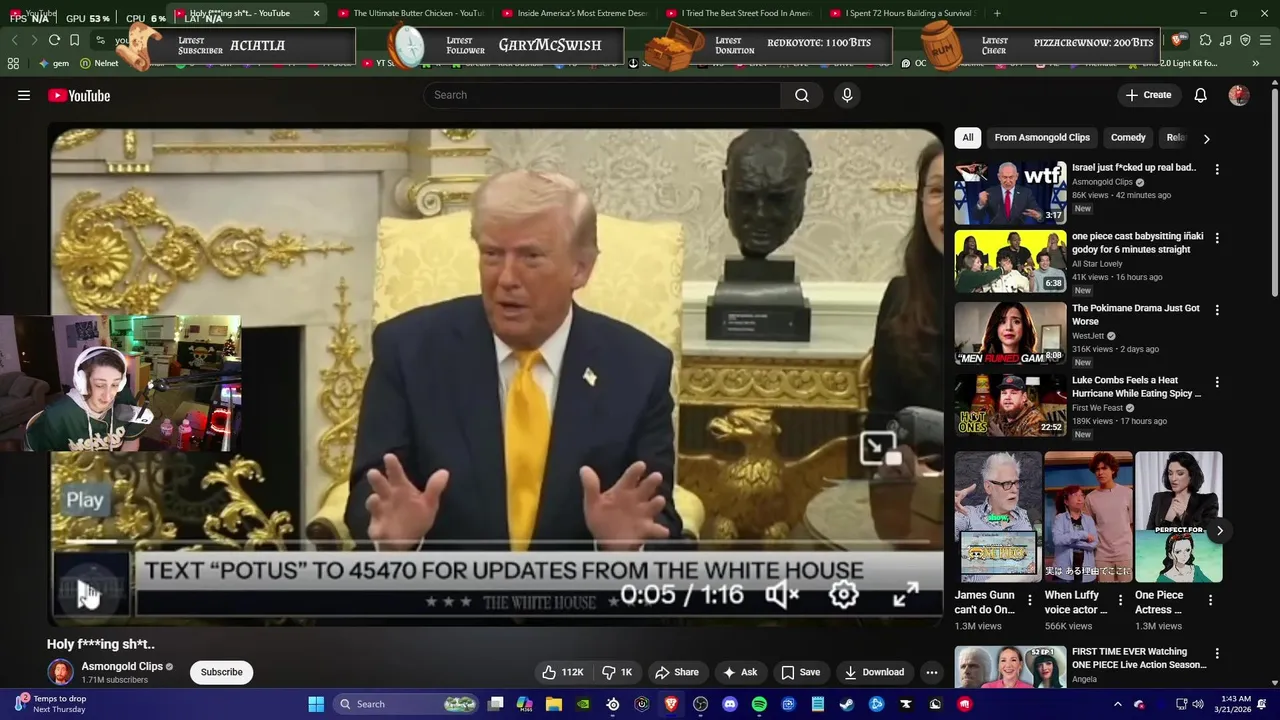
Task: Open options for 'FIRST TIME EVER Watching' video
Action: [x=1217, y=653]
